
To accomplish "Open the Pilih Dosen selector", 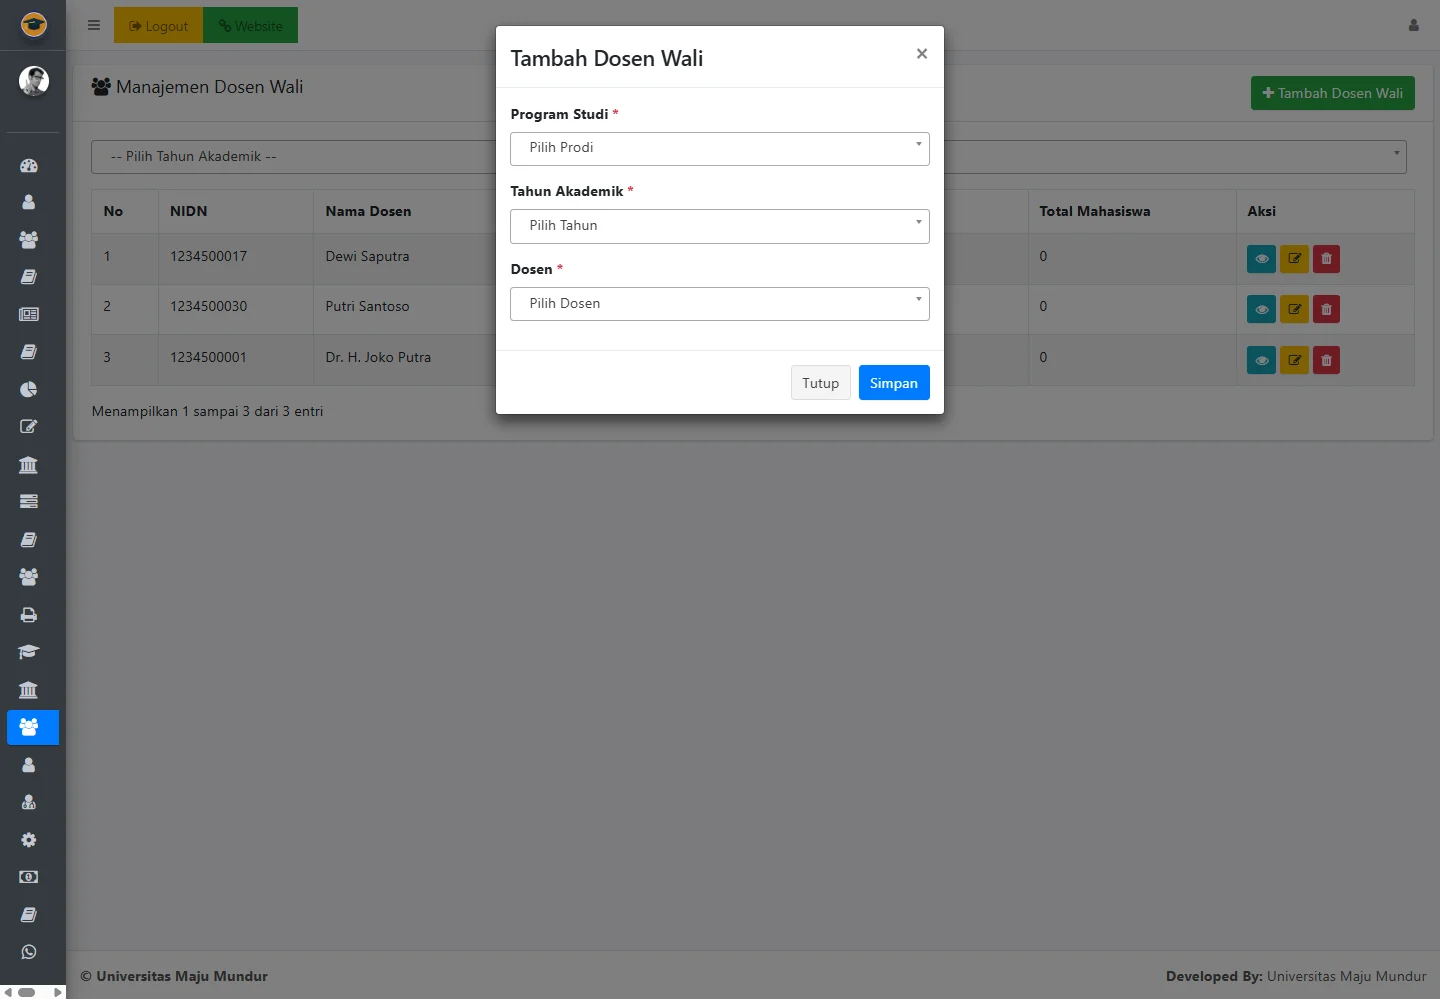I will (719, 304).
